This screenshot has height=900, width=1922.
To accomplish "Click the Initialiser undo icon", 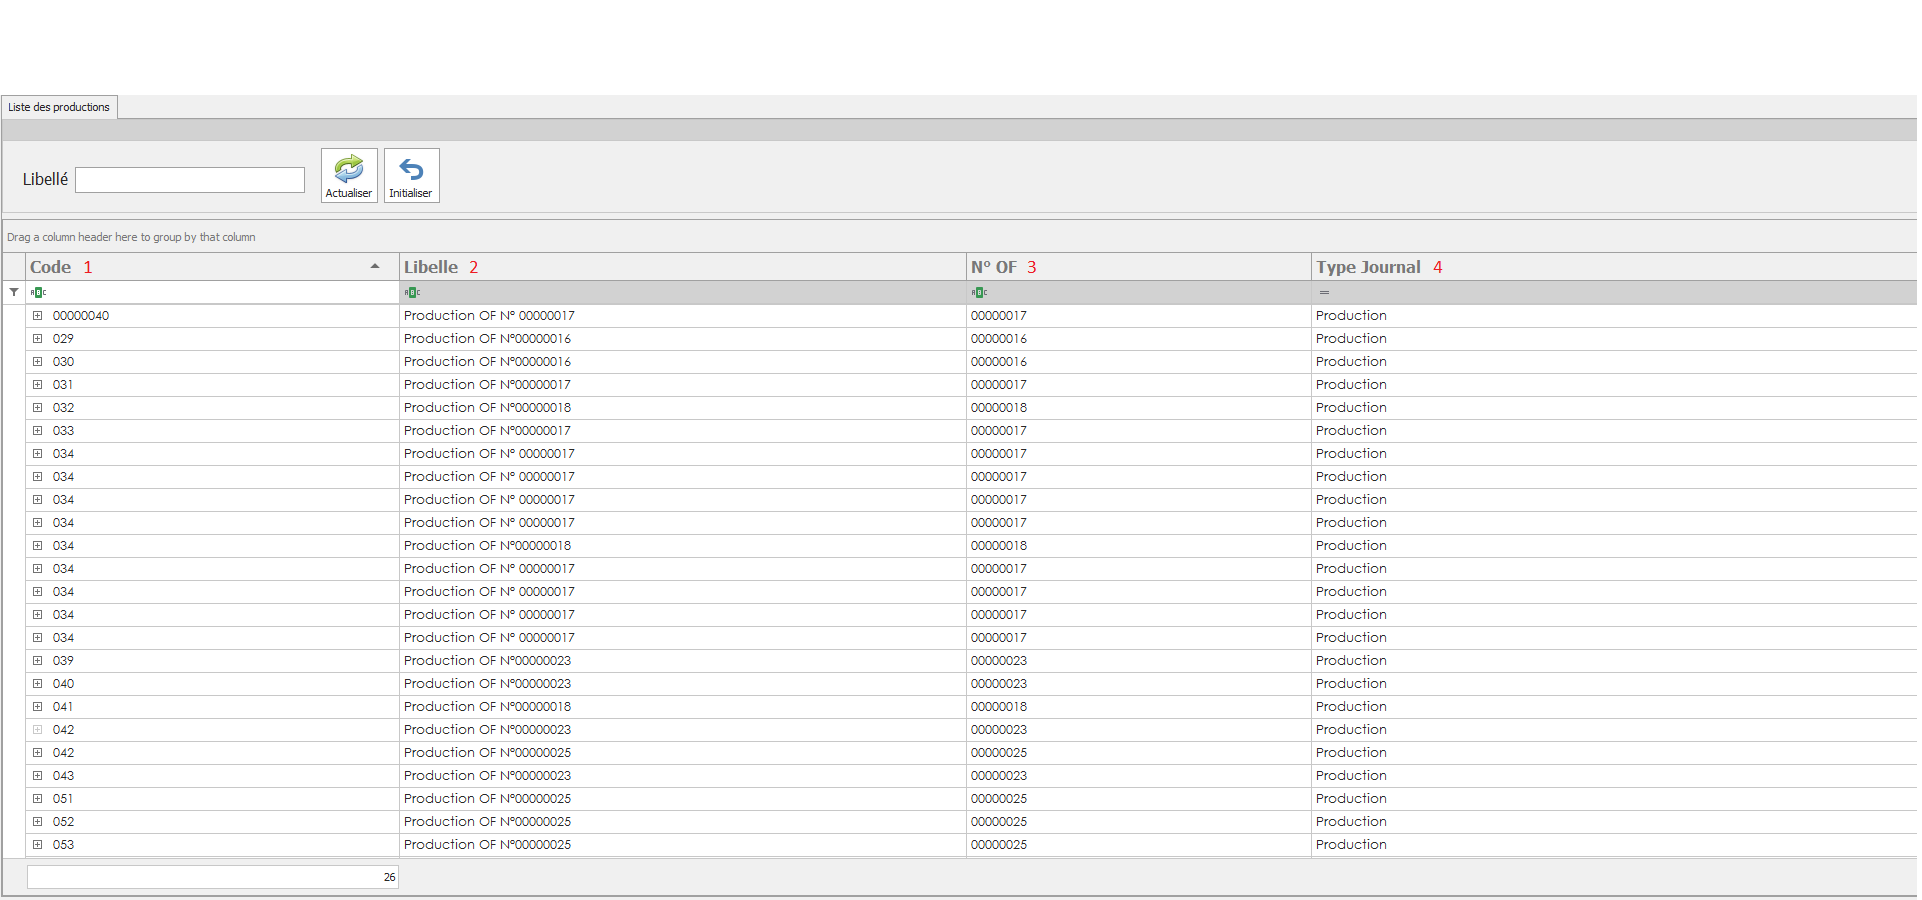I will [x=411, y=168].
